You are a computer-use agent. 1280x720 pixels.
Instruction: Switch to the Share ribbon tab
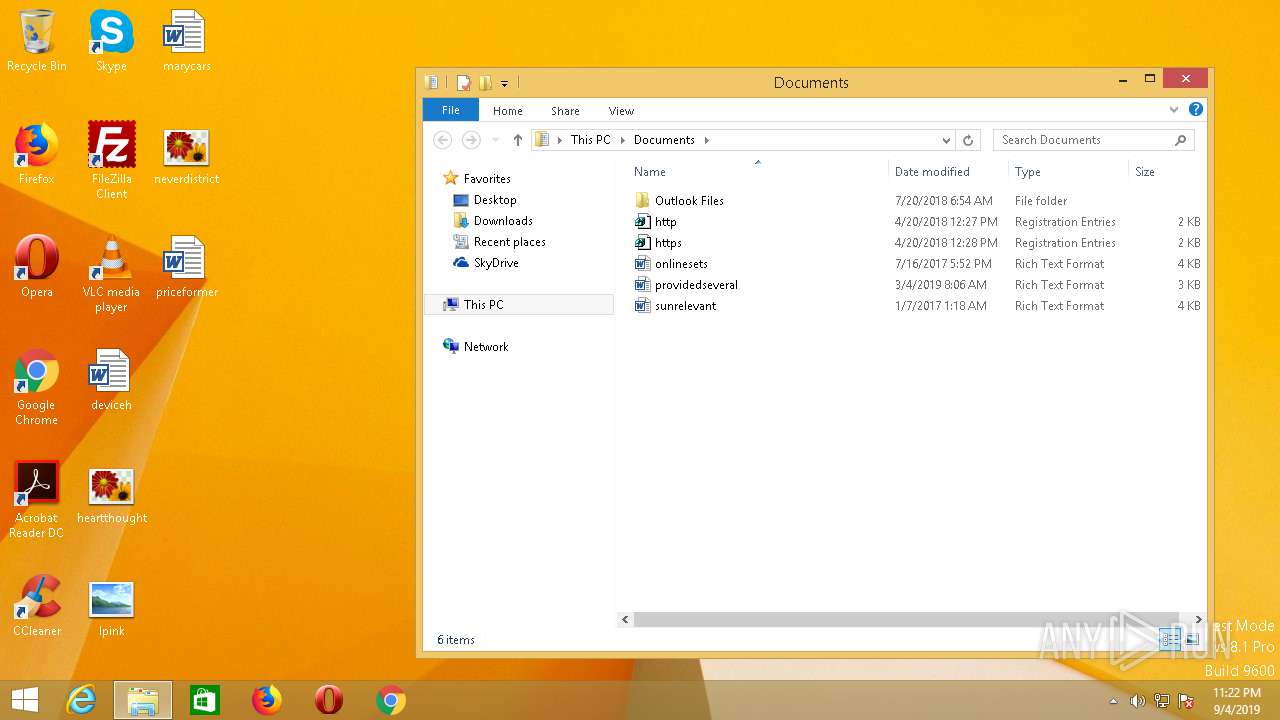point(565,111)
